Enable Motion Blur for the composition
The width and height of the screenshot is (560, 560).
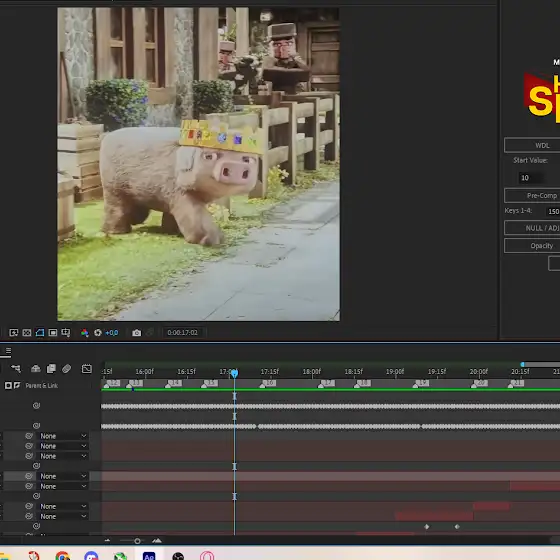click(66, 368)
